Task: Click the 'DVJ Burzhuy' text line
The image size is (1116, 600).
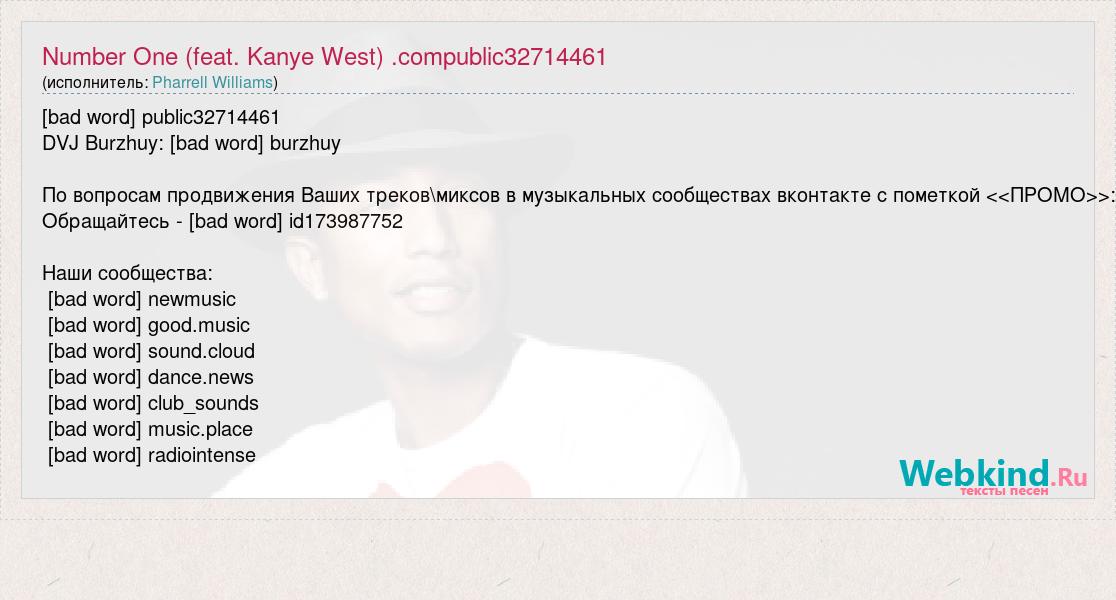Action: (191, 143)
